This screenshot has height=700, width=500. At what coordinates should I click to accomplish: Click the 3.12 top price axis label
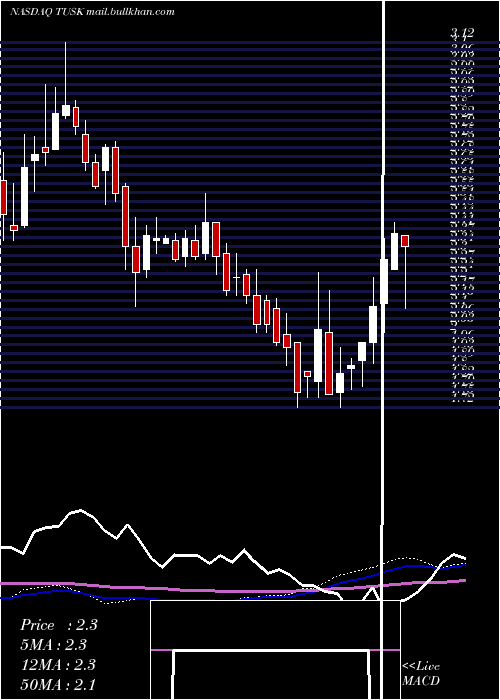(x=462, y=33)
